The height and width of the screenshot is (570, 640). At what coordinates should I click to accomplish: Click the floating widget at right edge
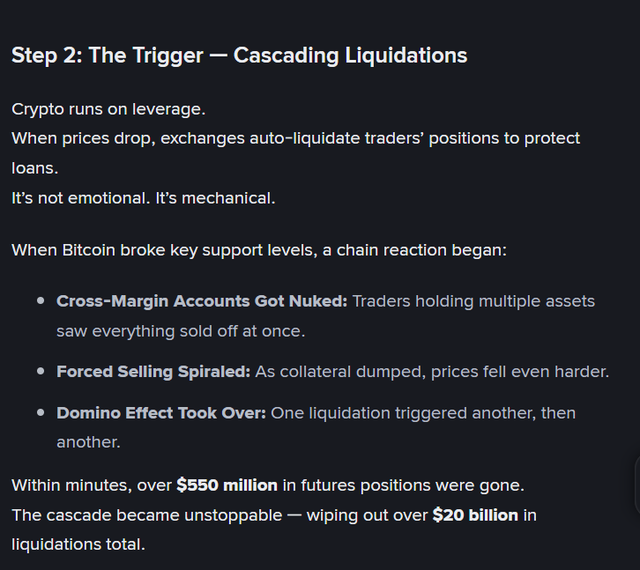636,483
